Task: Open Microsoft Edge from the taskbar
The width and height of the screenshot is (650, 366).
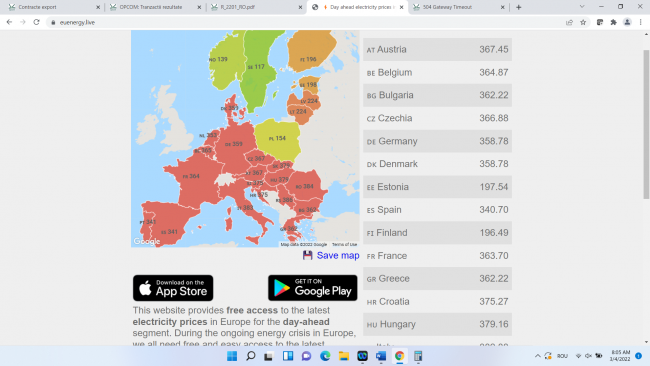Action: click(x=325, y=356)
